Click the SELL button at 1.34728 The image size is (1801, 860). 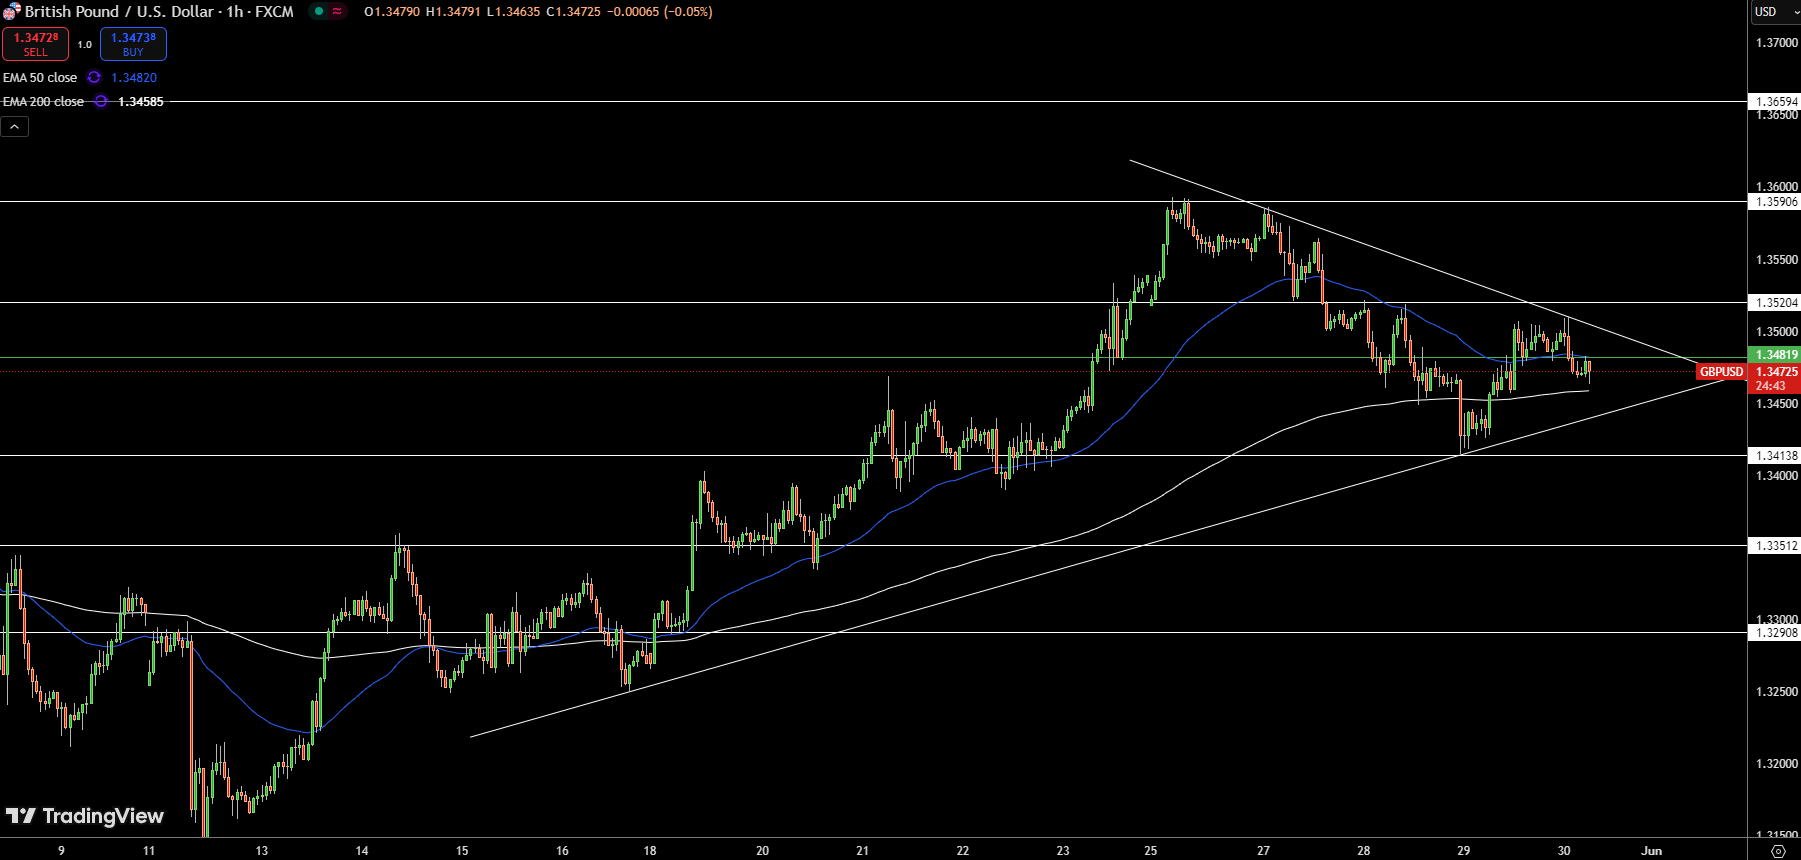[36, 44]
